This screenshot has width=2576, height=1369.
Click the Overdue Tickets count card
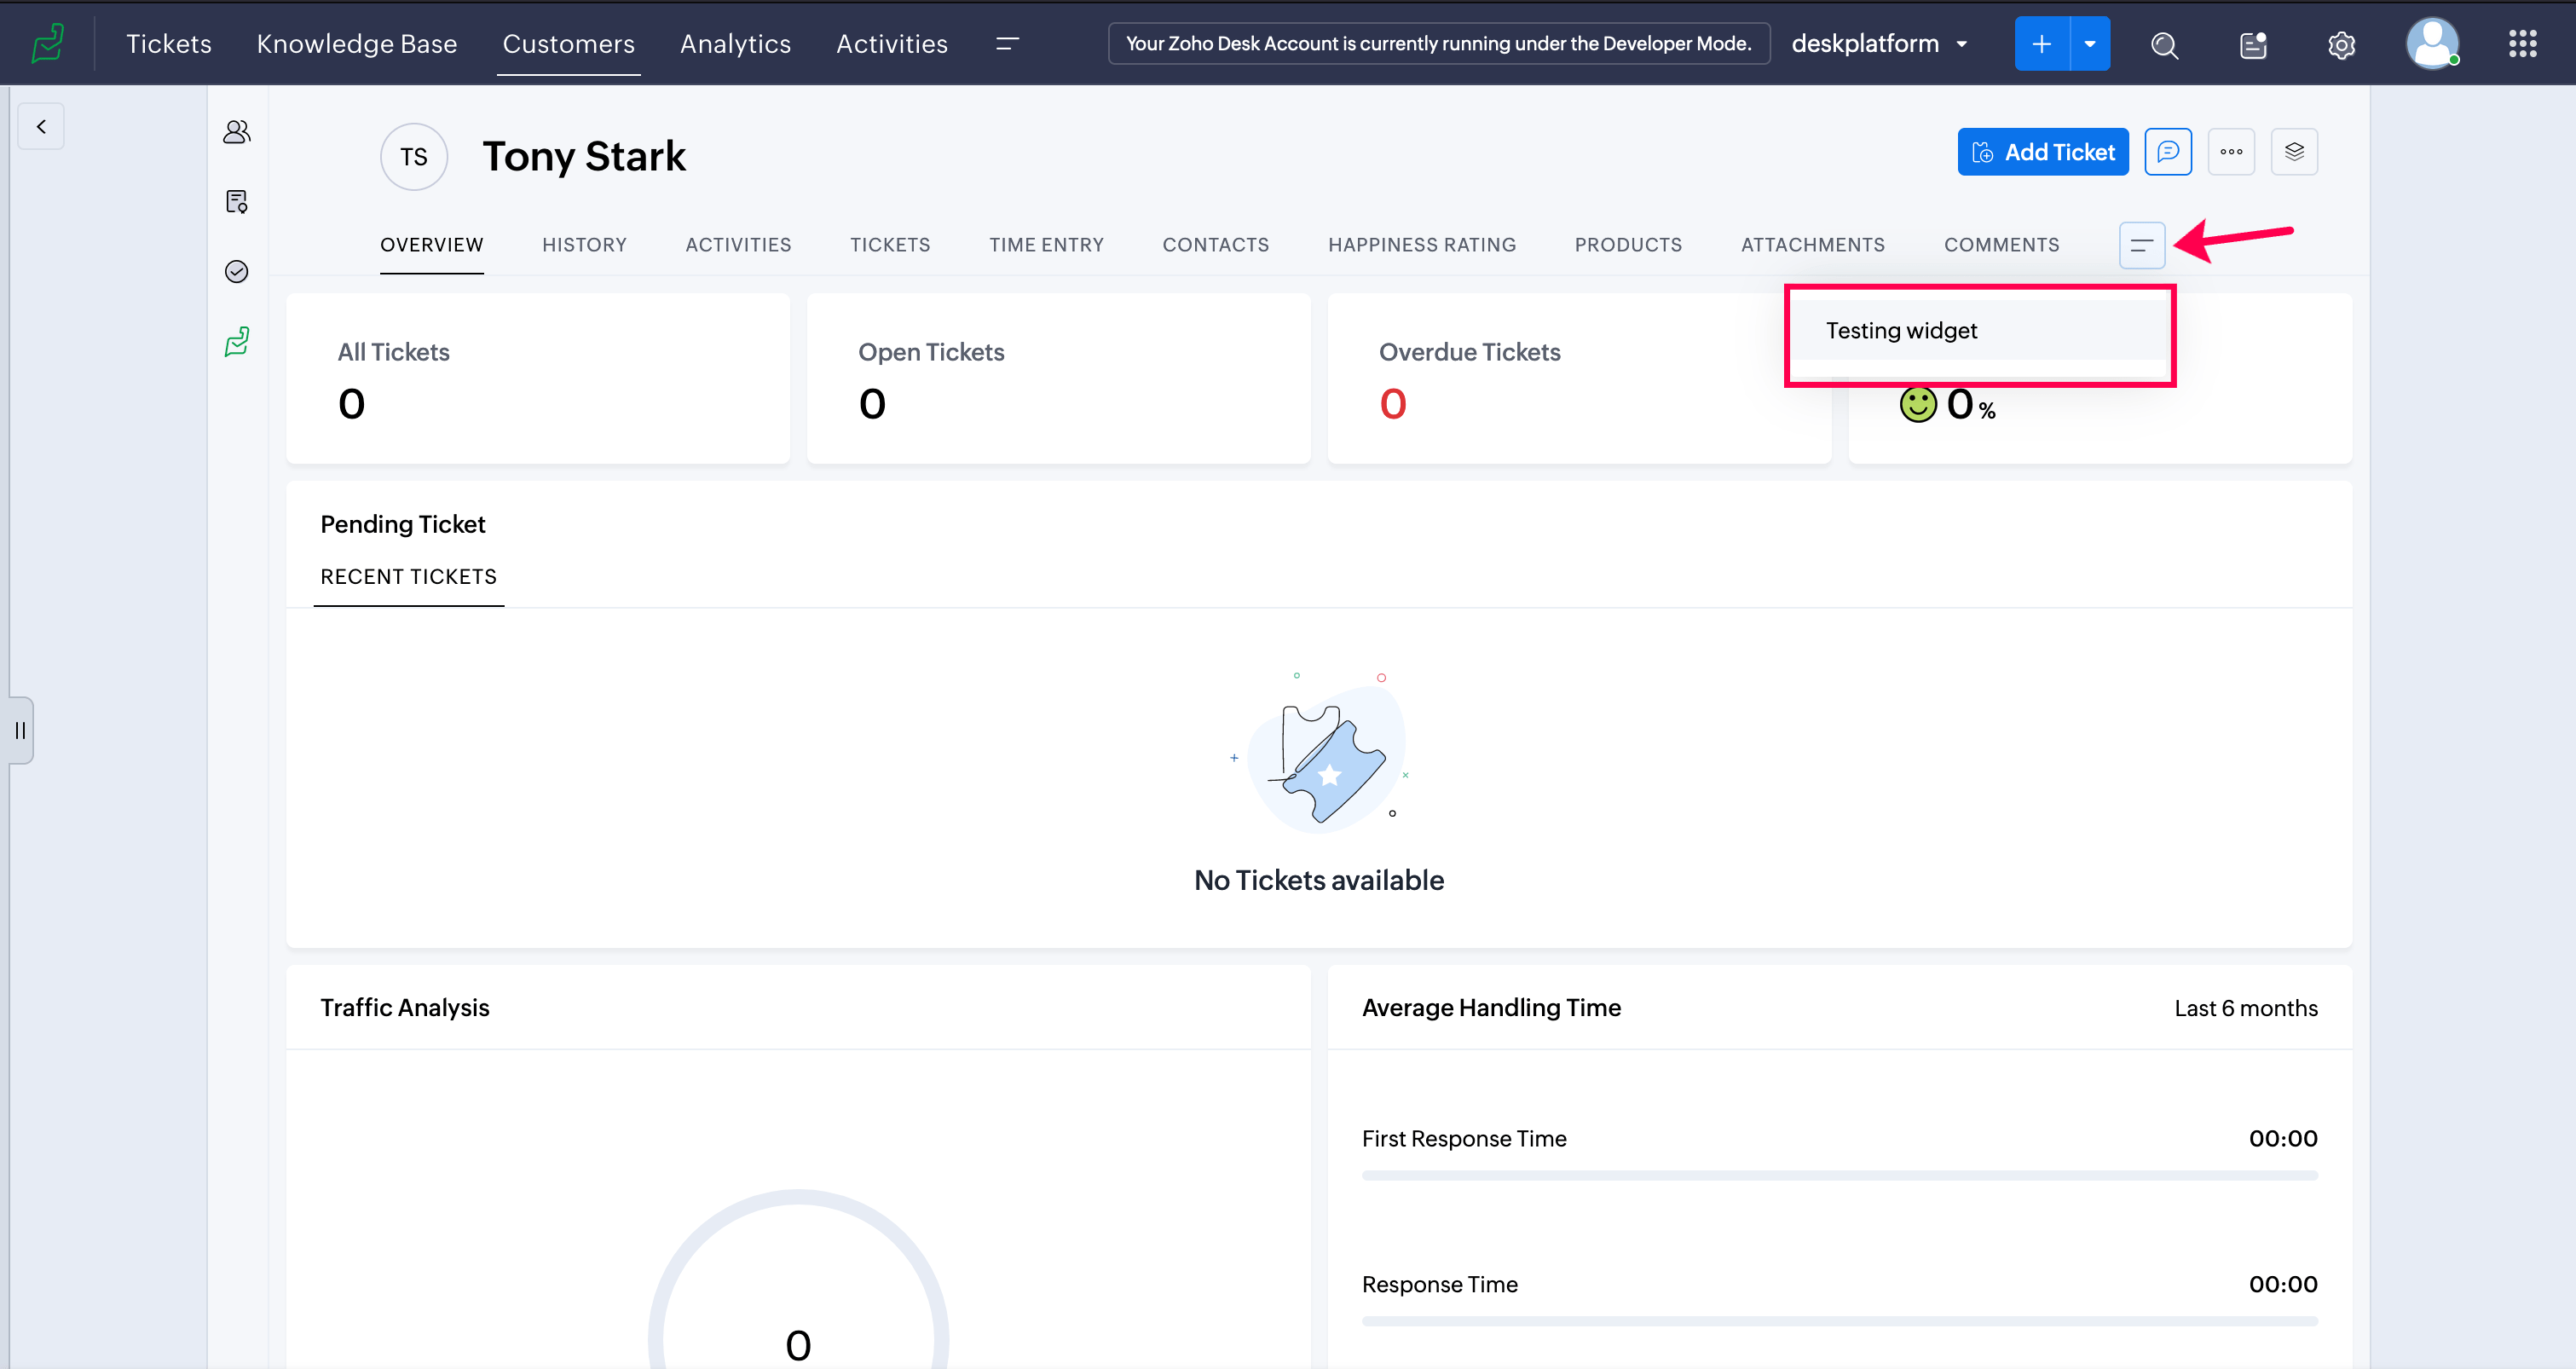click(x=1580, y=378)
